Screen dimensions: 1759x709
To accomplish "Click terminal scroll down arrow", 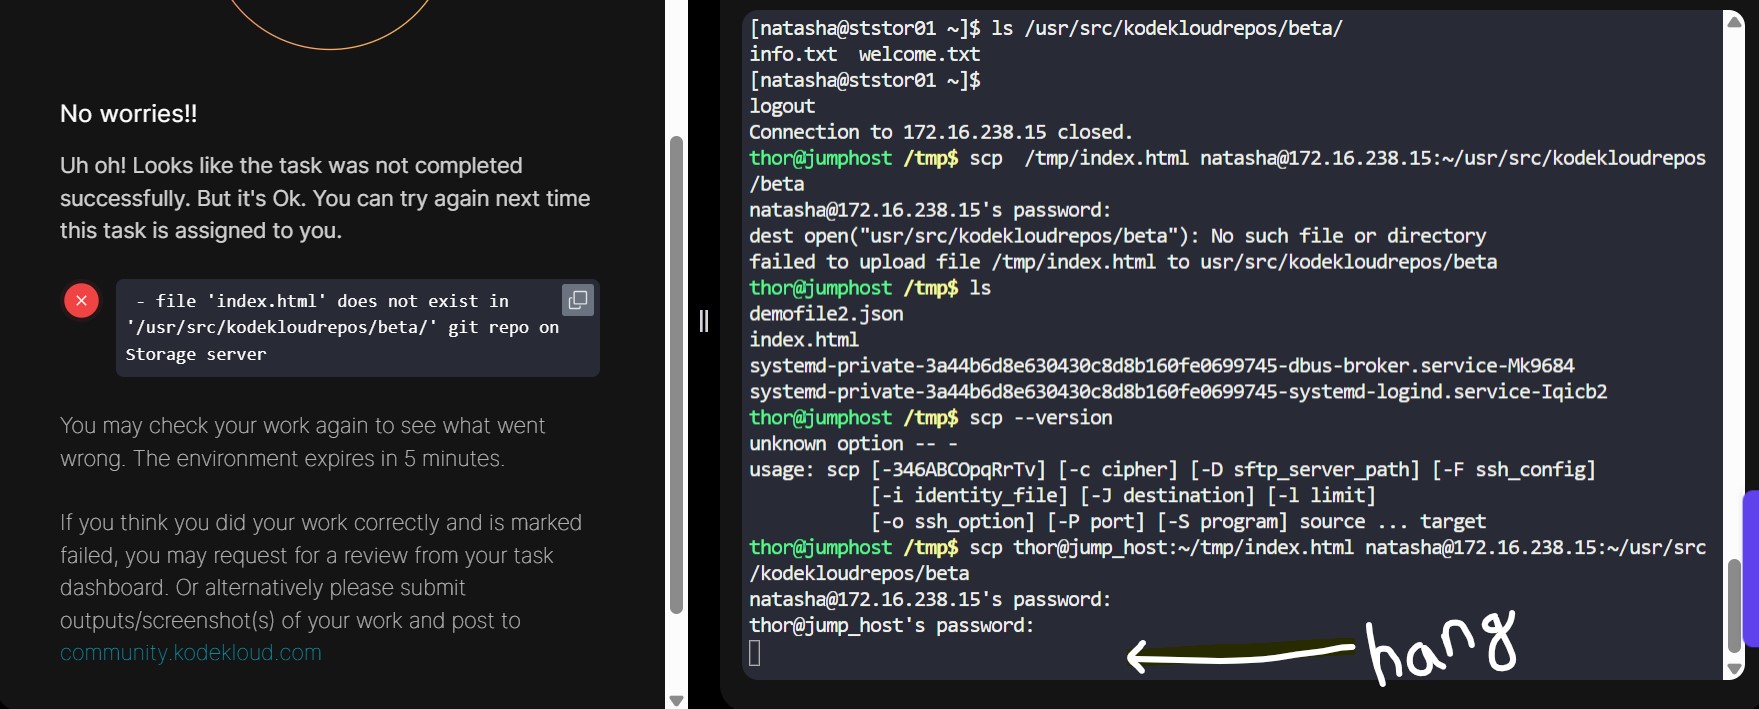I will (x=1735, y=669).
